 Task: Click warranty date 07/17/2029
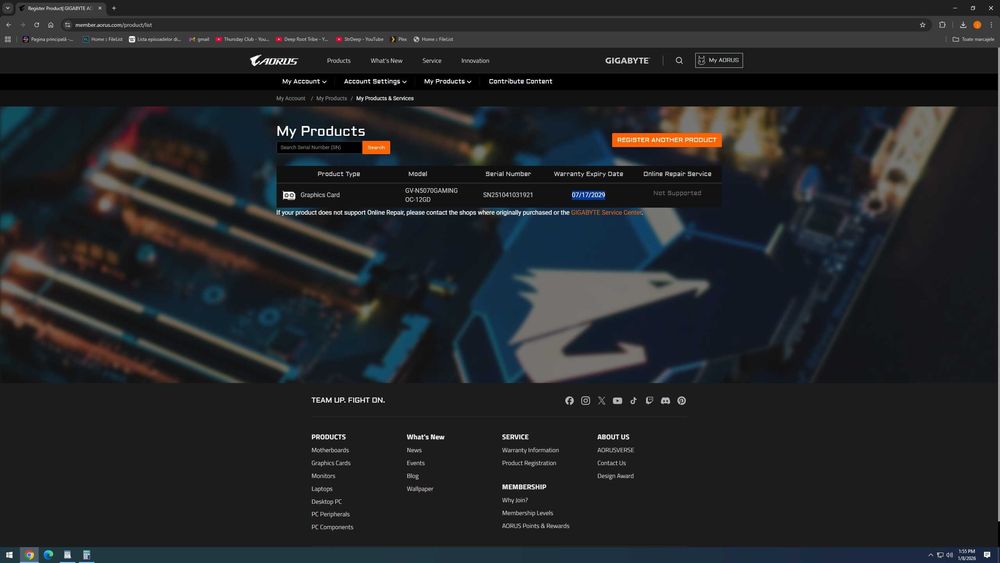(588, 195)
